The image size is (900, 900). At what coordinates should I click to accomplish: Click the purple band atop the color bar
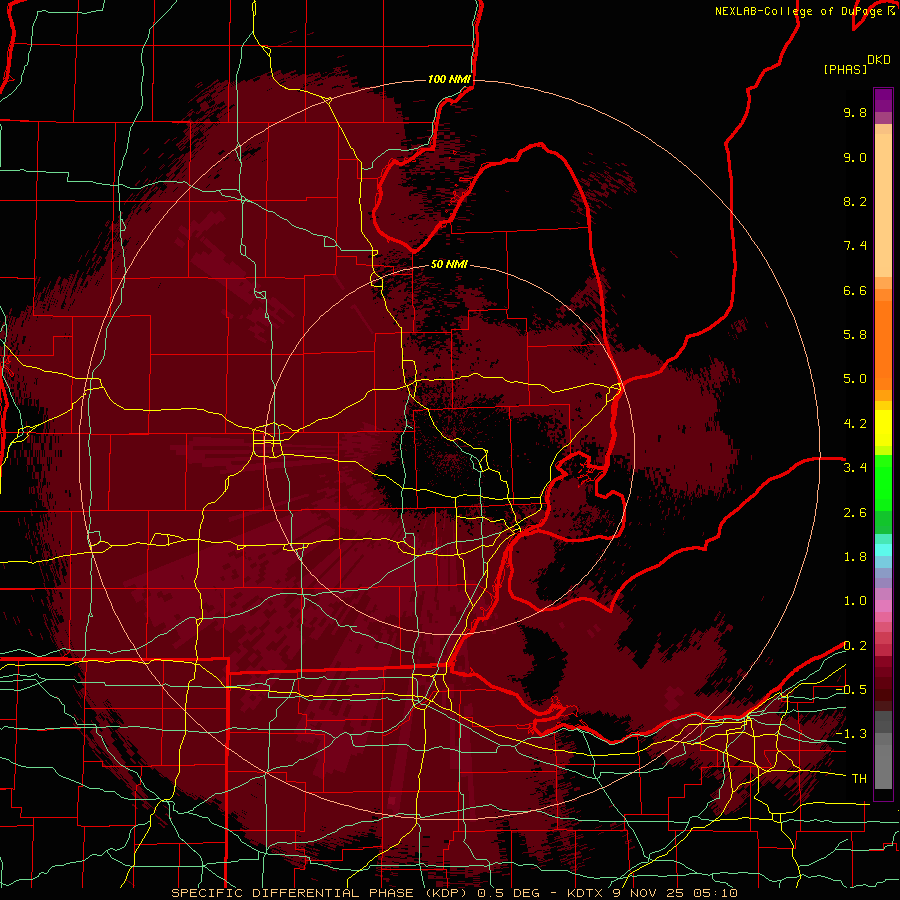point(883,100)
